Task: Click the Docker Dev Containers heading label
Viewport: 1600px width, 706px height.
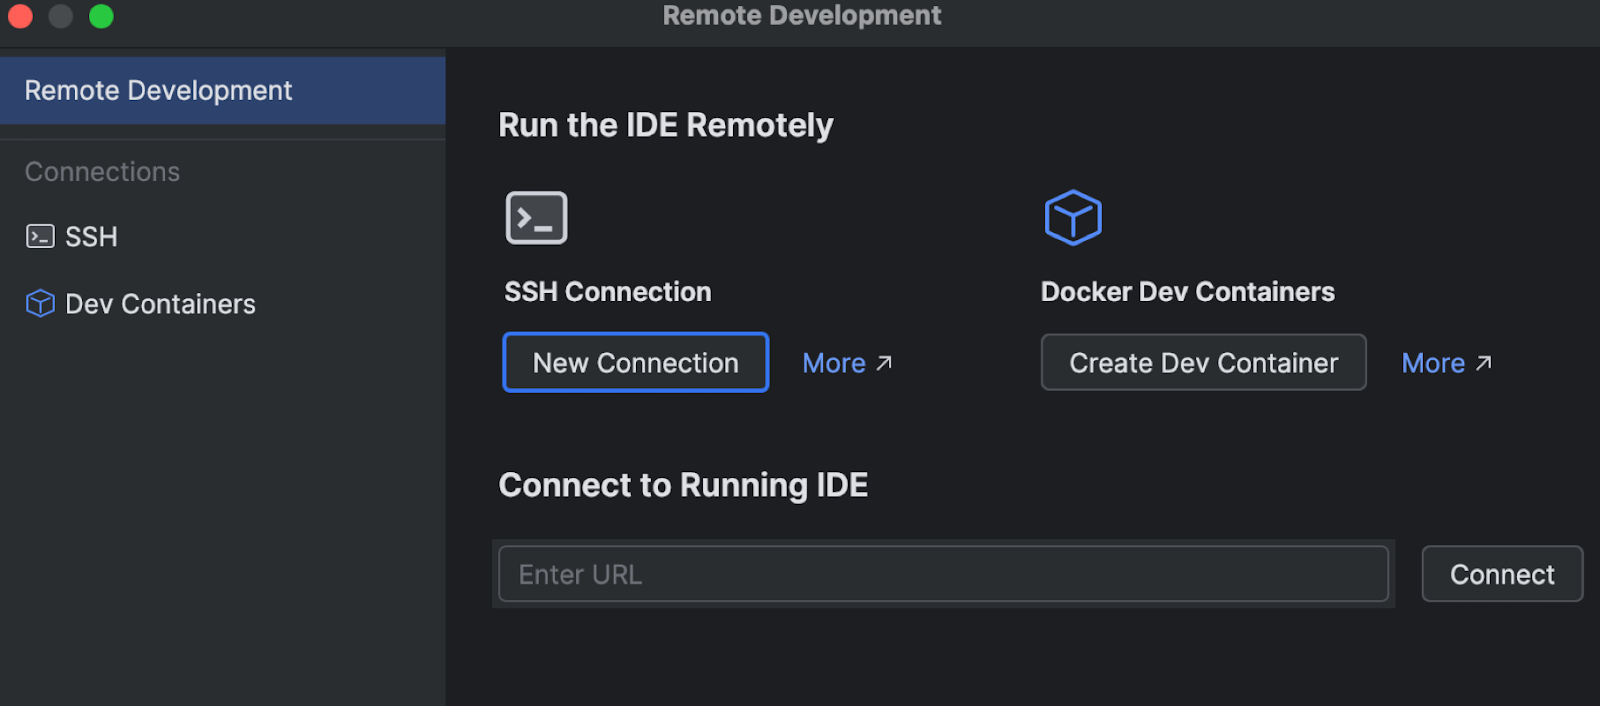Action: pos(1187,292)
